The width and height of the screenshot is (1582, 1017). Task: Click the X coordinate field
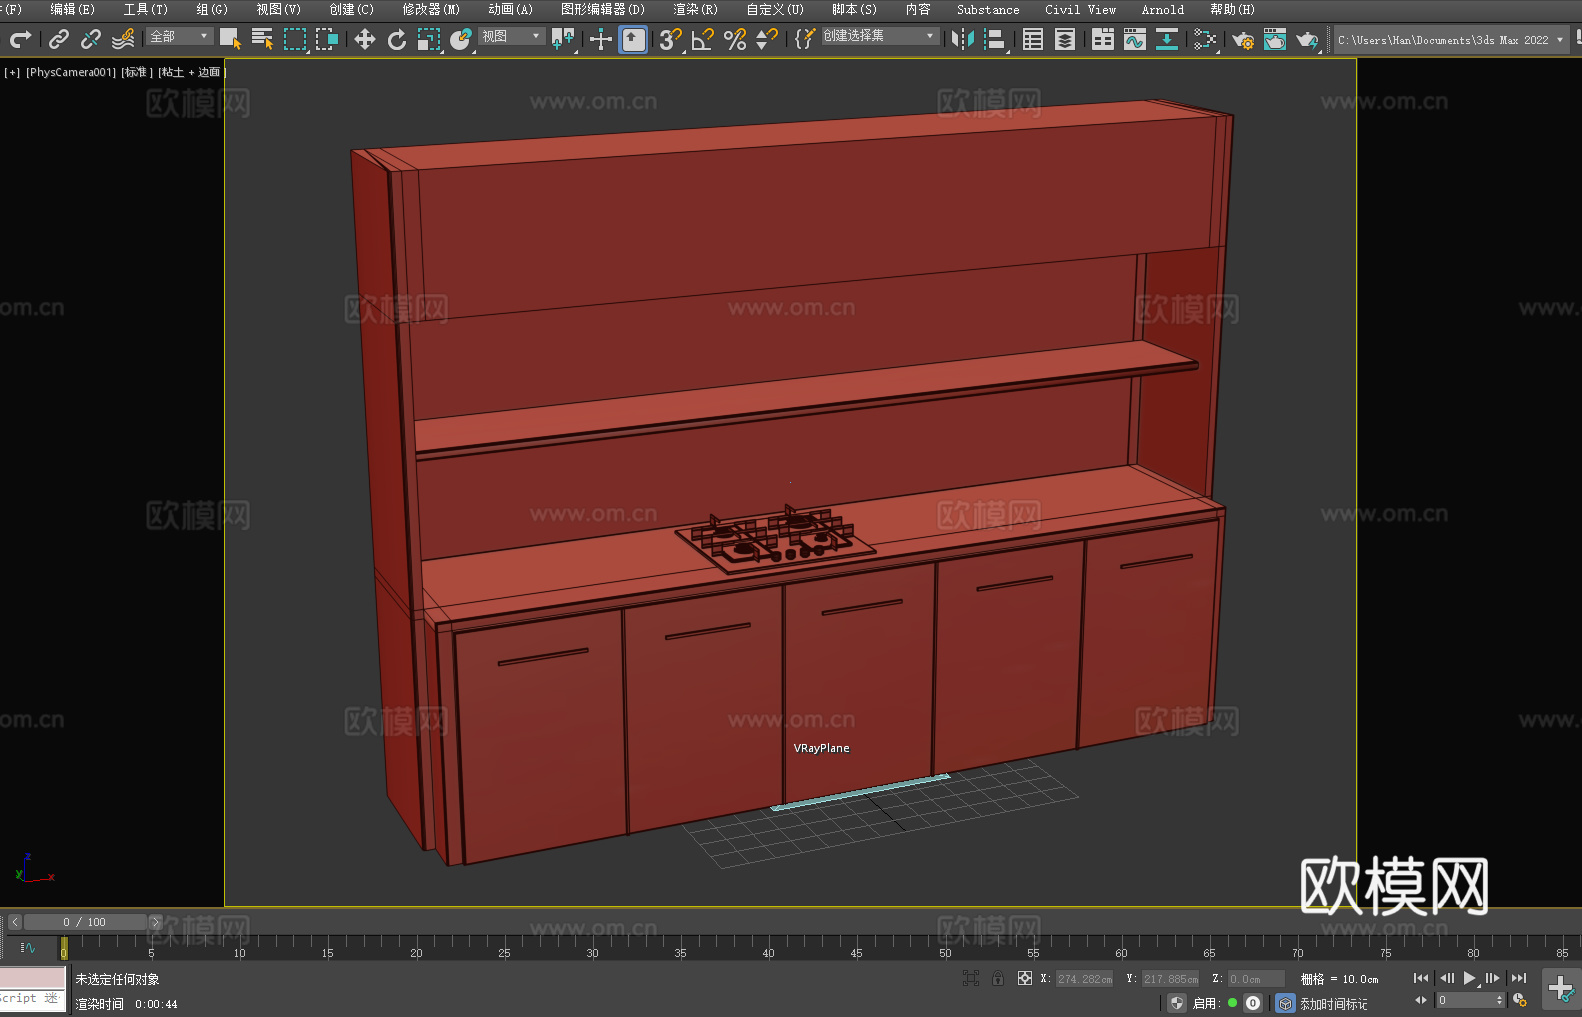point(1085,979)
